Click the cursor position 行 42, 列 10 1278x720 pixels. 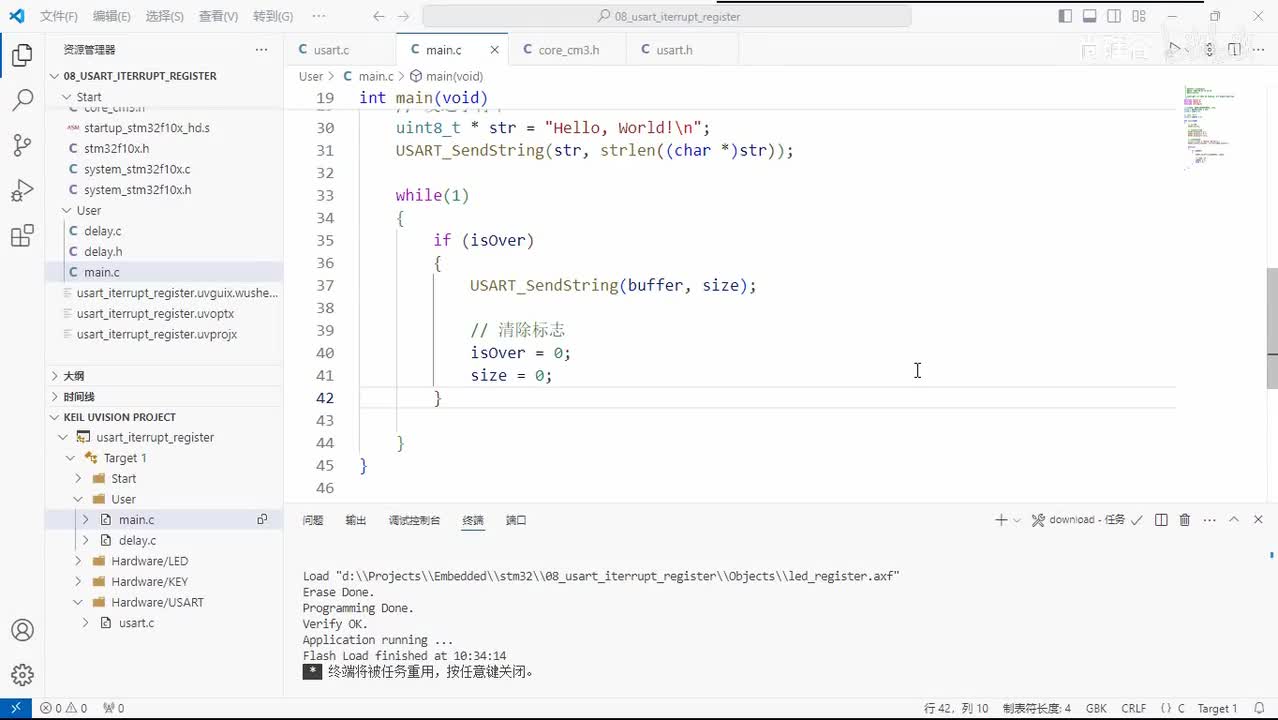coord(956,708)
